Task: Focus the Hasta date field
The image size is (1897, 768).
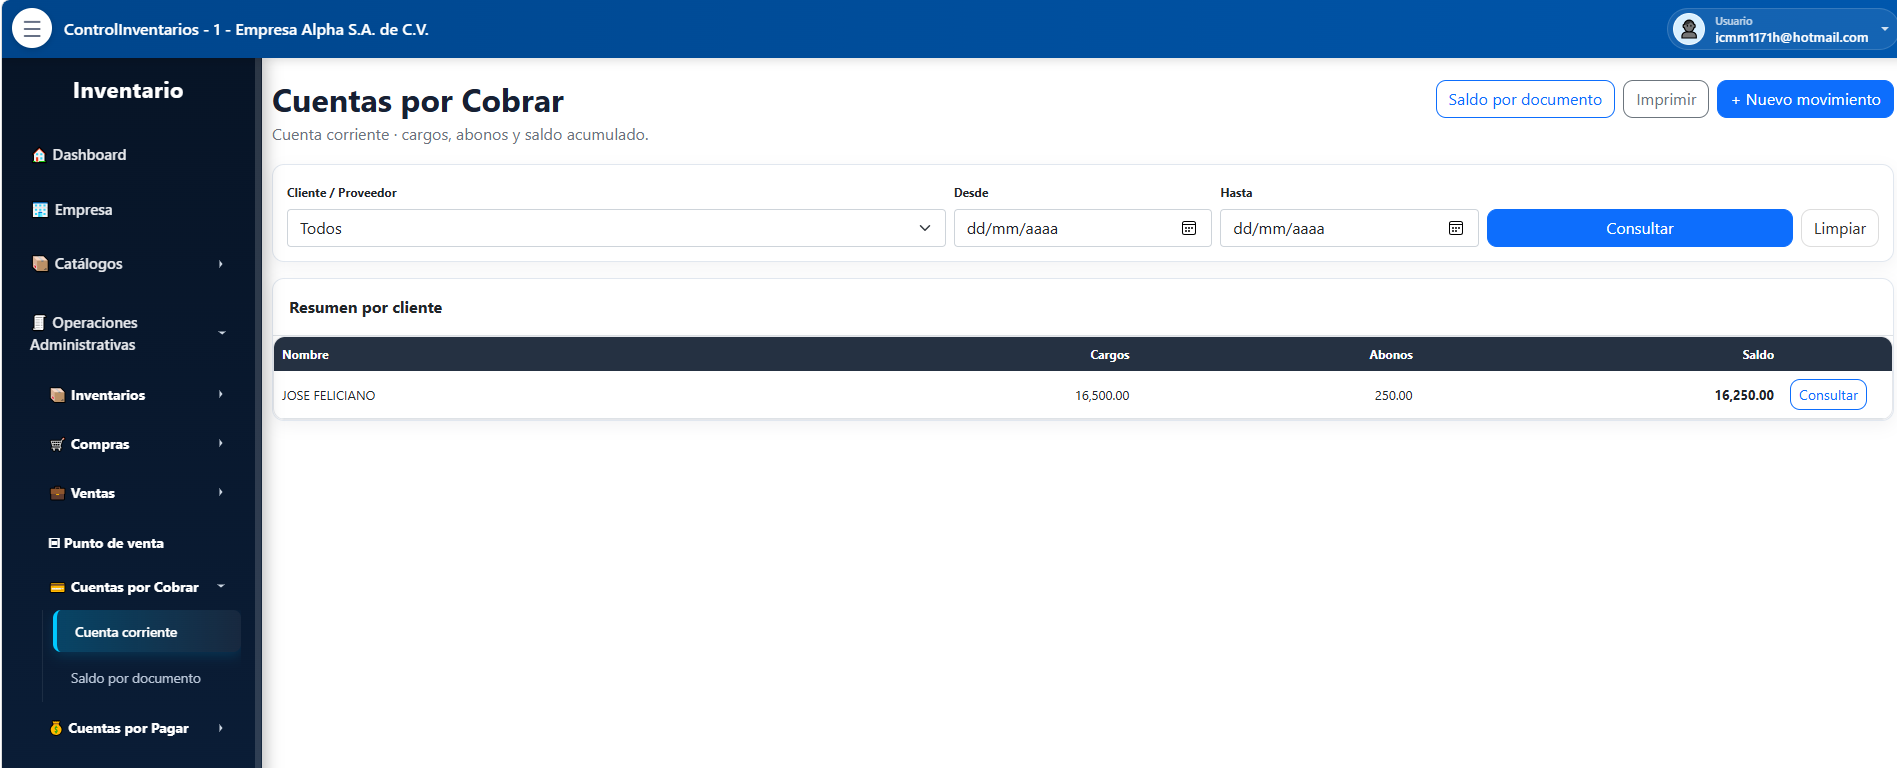Action: 1349,228
